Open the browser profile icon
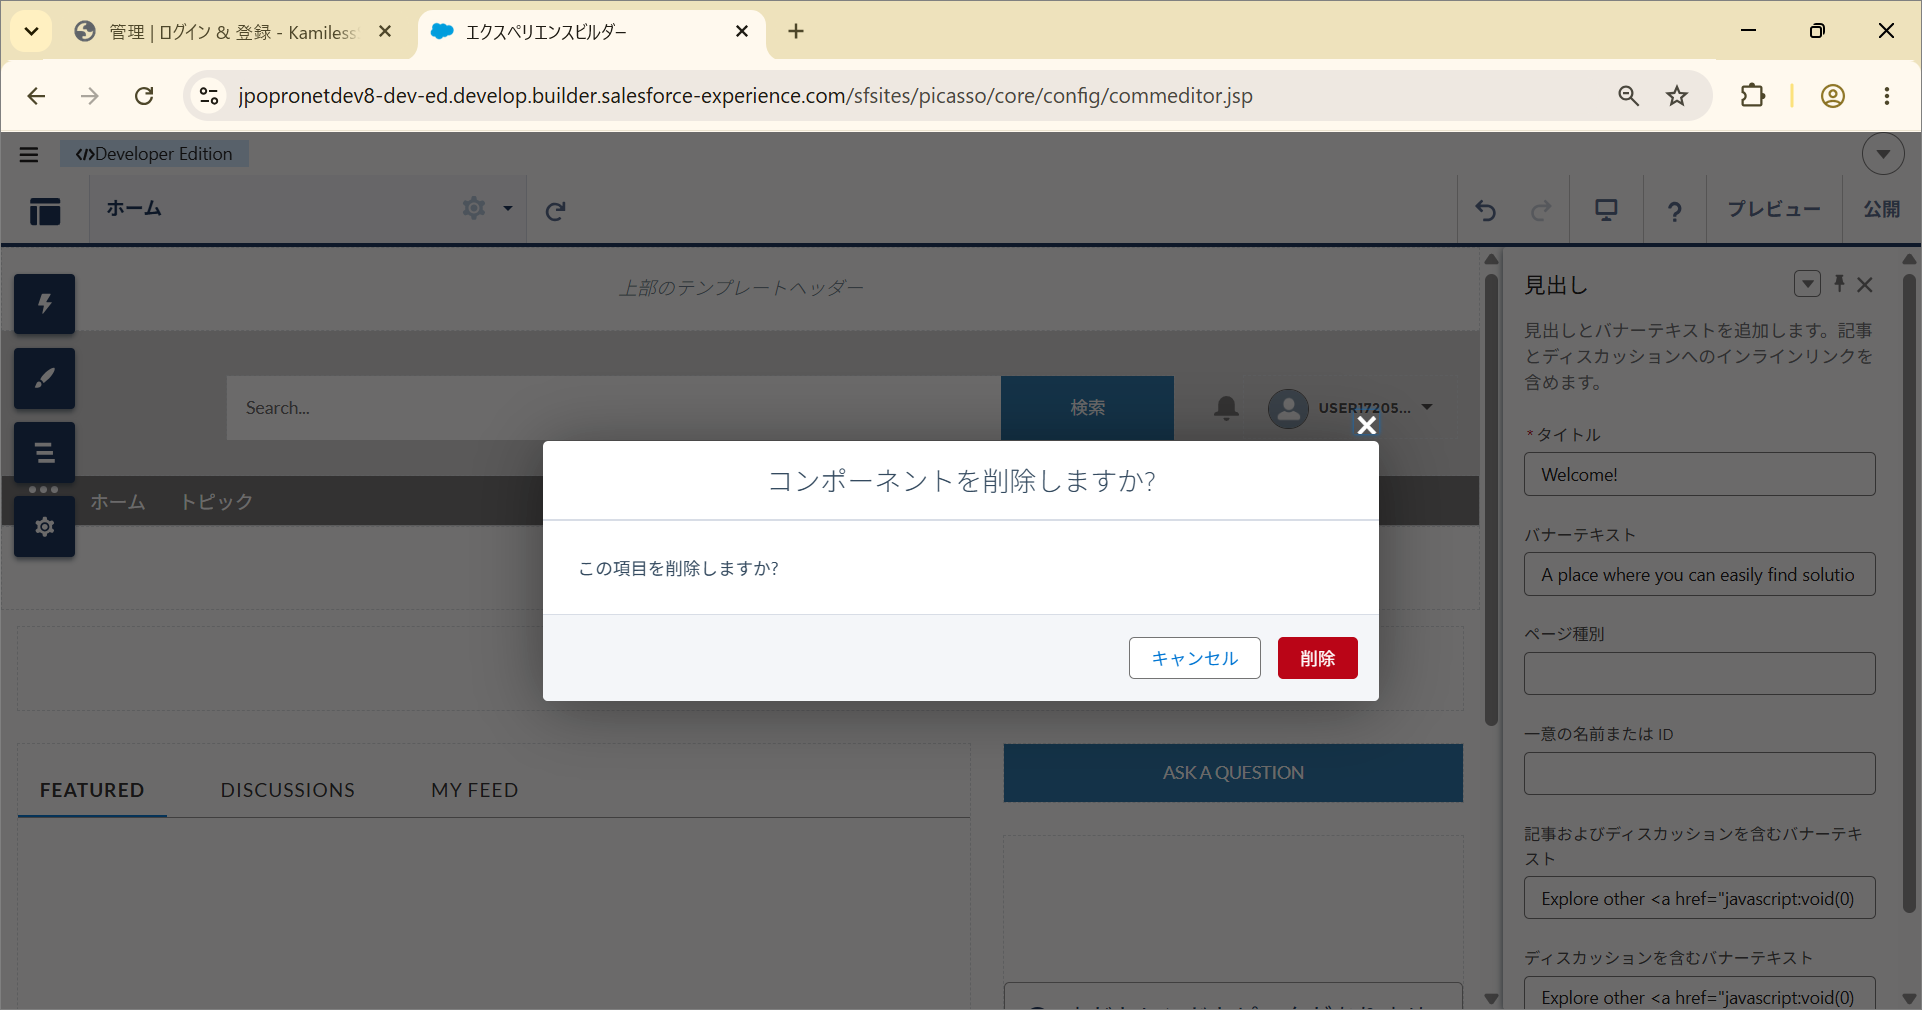The width and height of the screenshot is (1922, 1010). point(1833,96)
